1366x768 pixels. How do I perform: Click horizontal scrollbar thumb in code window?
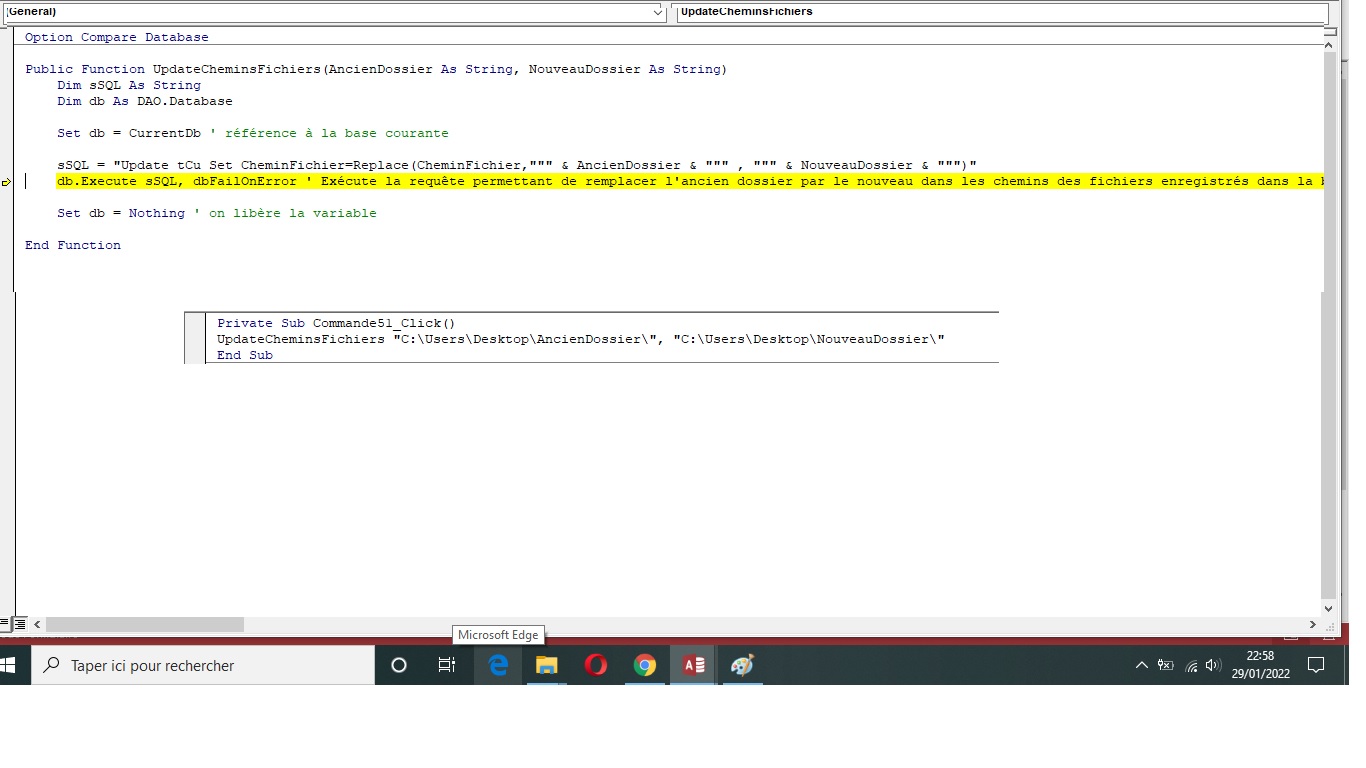coord(144,624)
